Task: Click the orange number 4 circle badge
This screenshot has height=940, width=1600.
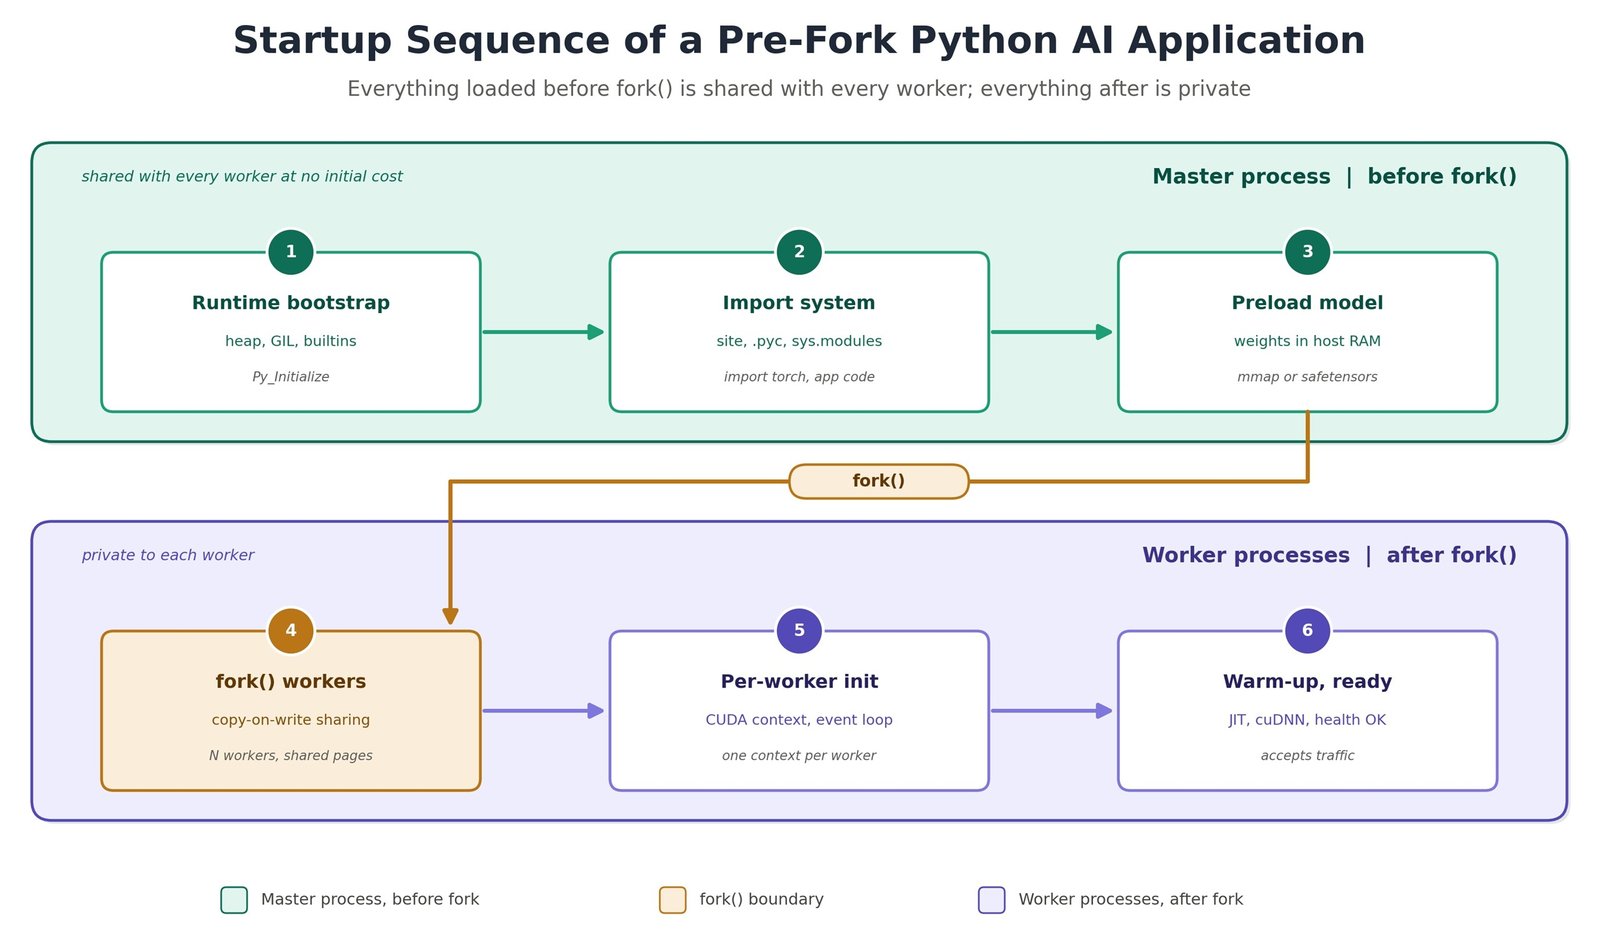Action: [291, 631]
